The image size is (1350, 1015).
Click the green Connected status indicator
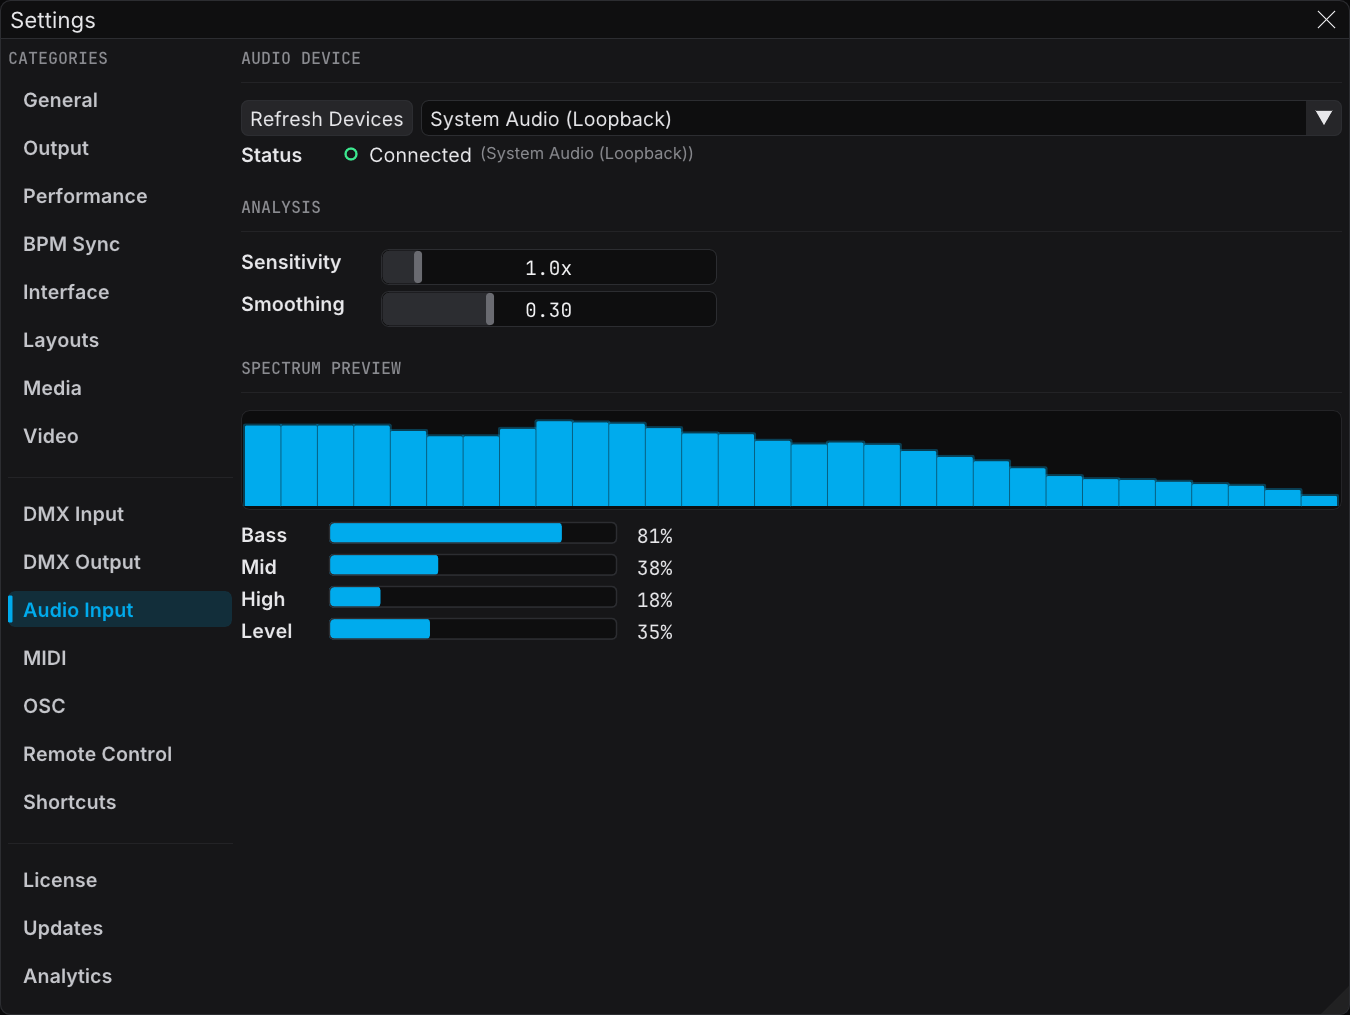tap(351, 155)
